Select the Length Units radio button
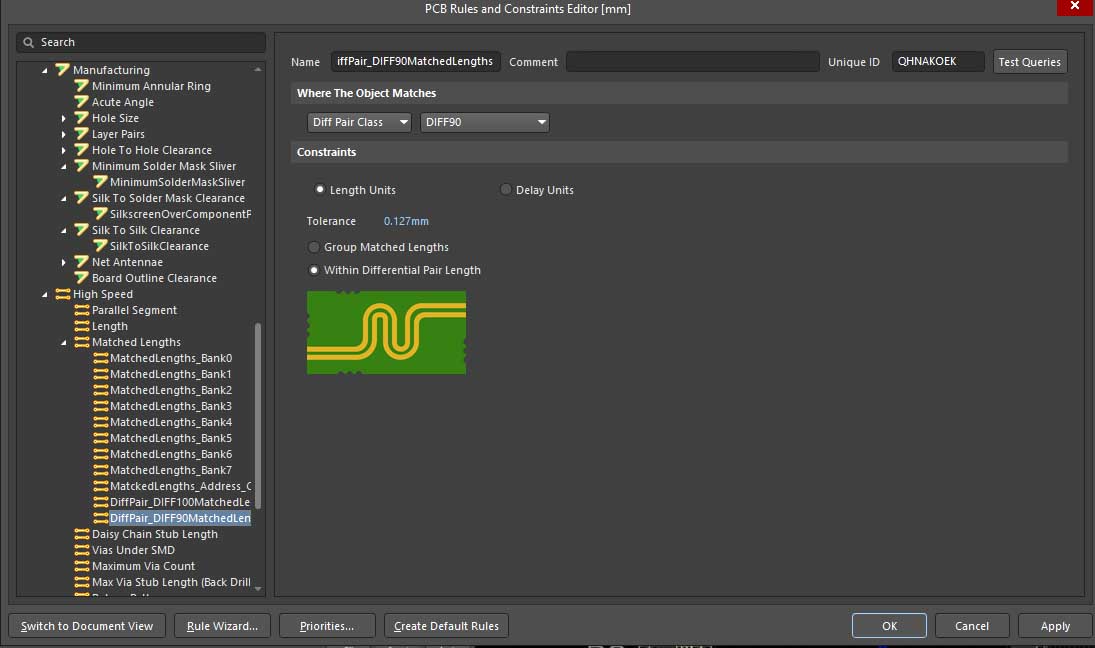This screenshot has height=648, width=1095. pyautogui.click(x=320, y=190)
